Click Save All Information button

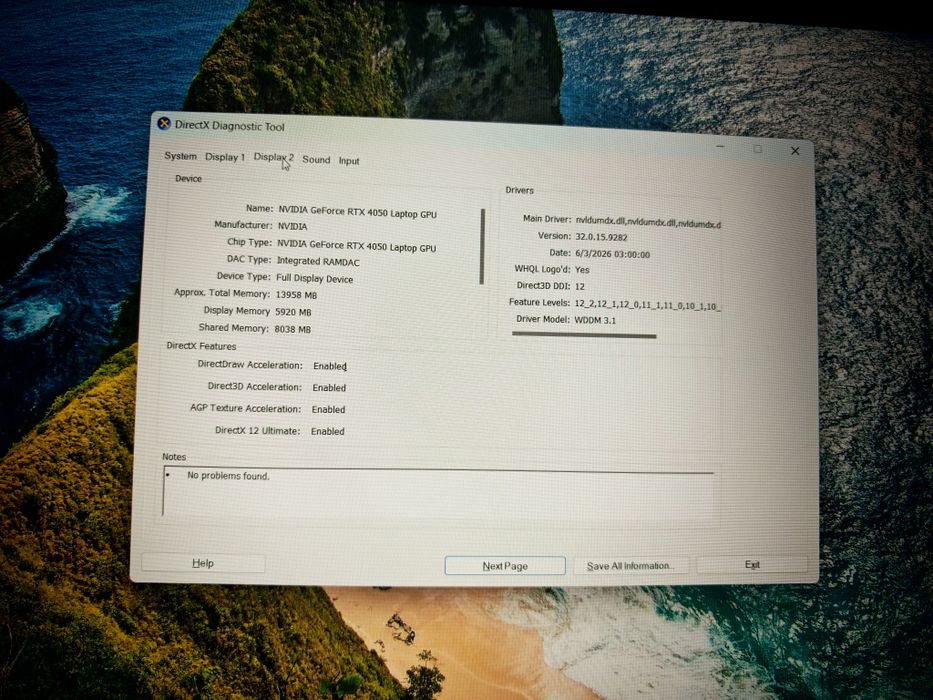pos(630,565)
